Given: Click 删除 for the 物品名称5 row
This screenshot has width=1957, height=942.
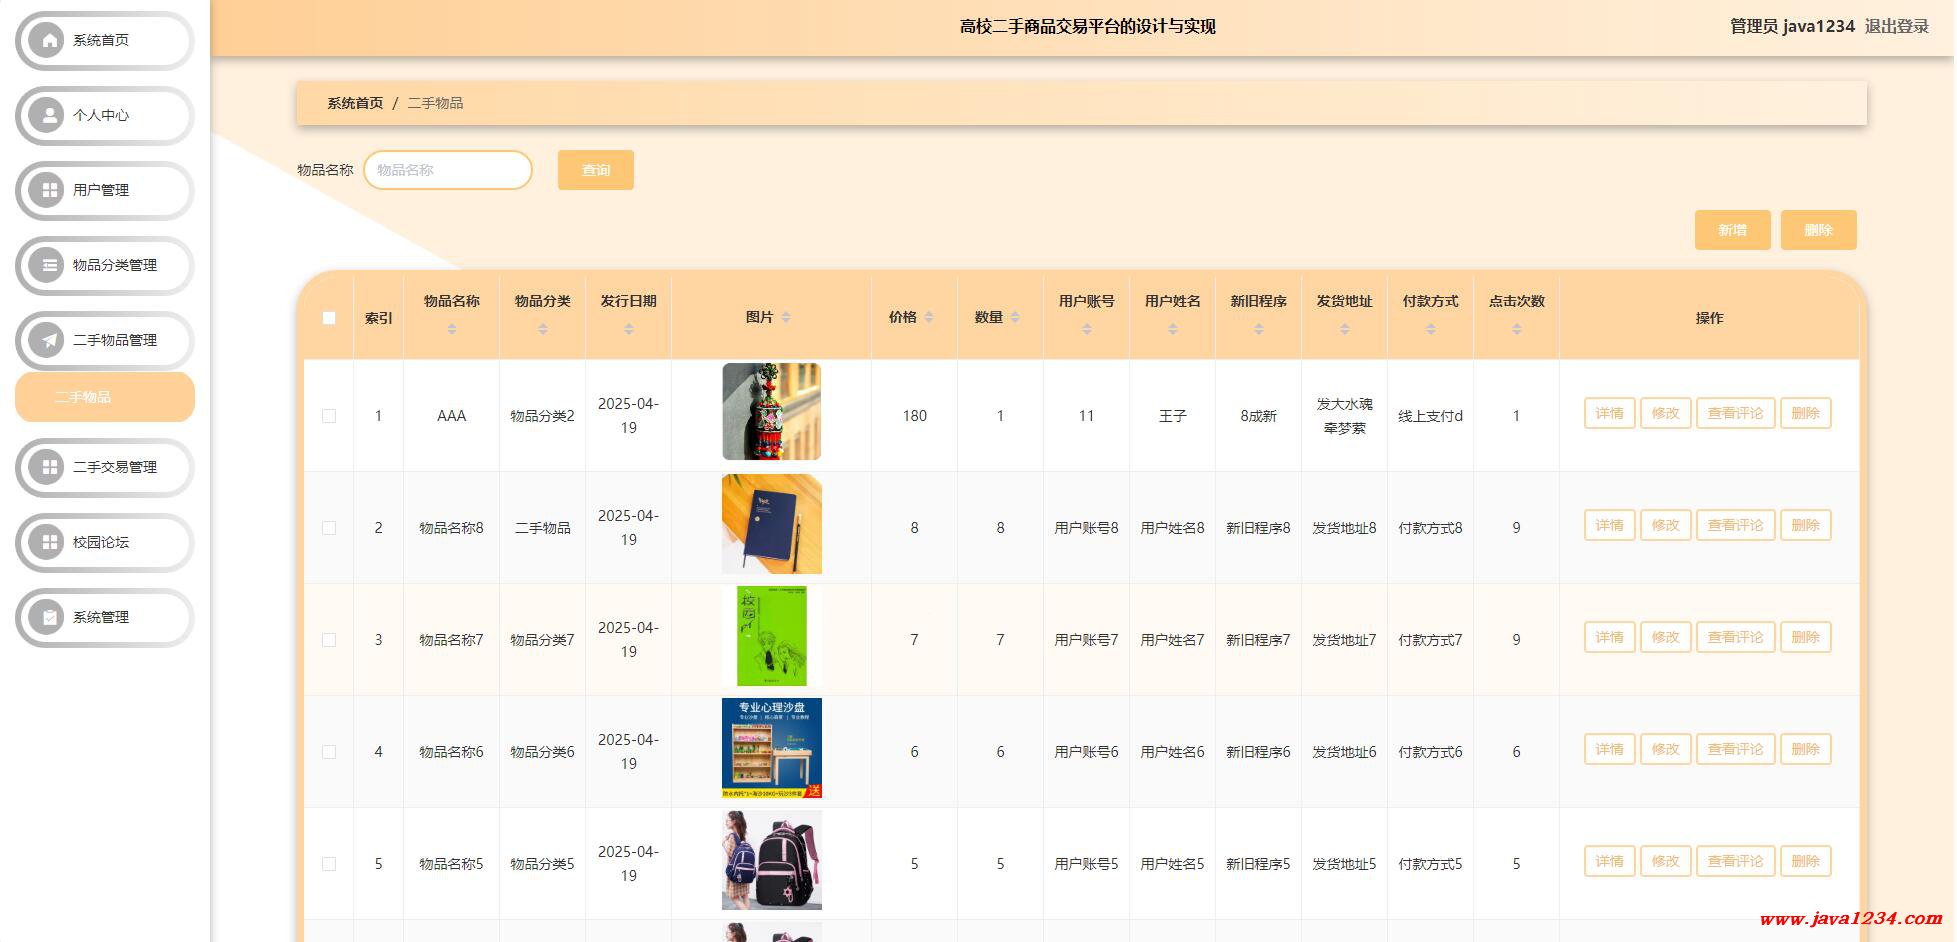Looking at the screenshot, I should 1806,861.
